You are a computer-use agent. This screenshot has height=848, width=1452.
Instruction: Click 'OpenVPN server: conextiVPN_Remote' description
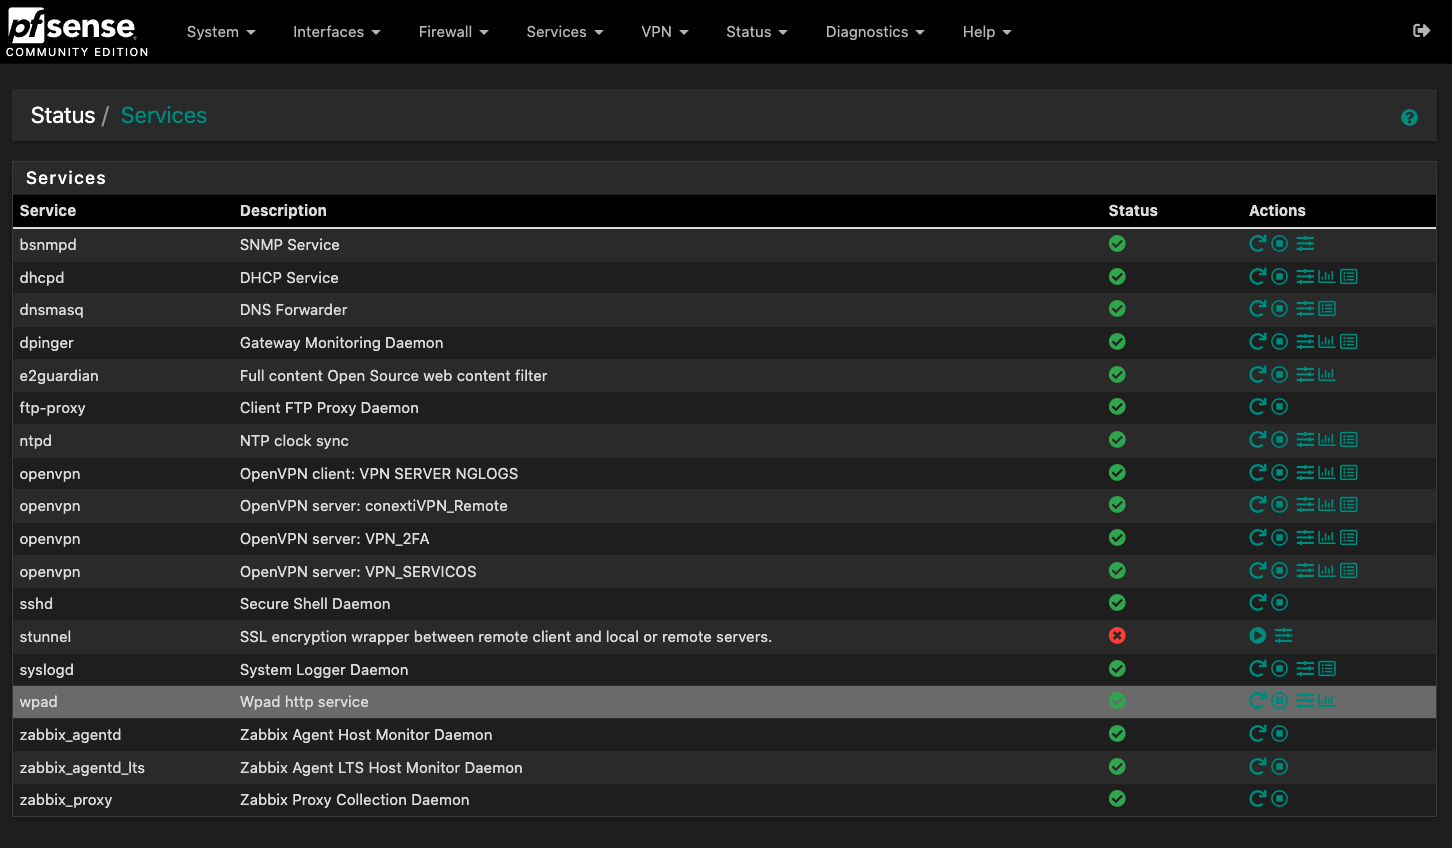373,506
